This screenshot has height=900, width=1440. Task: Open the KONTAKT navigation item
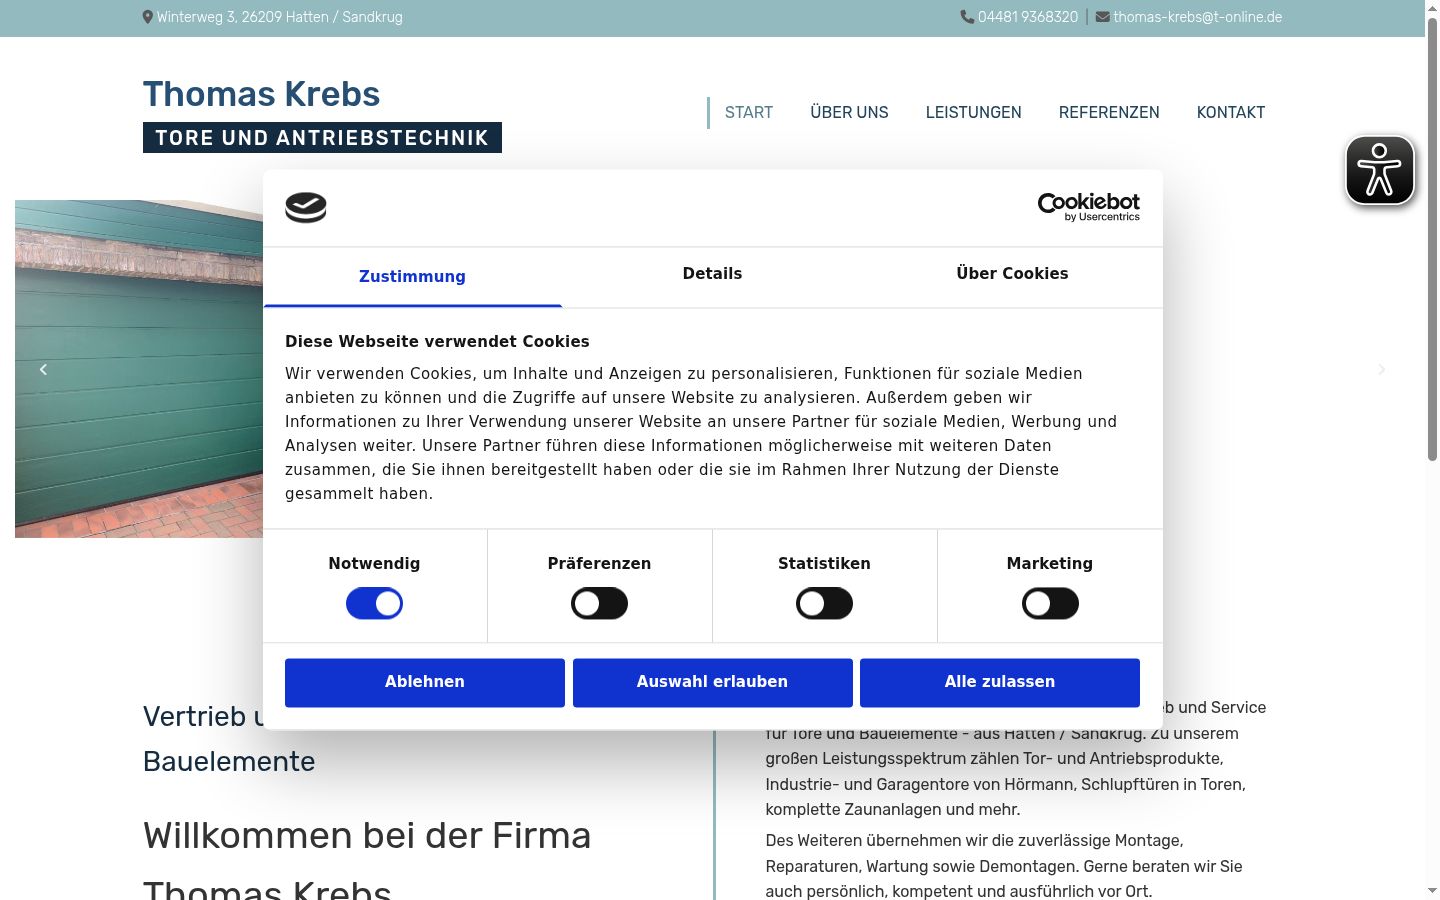[1231, 112]
